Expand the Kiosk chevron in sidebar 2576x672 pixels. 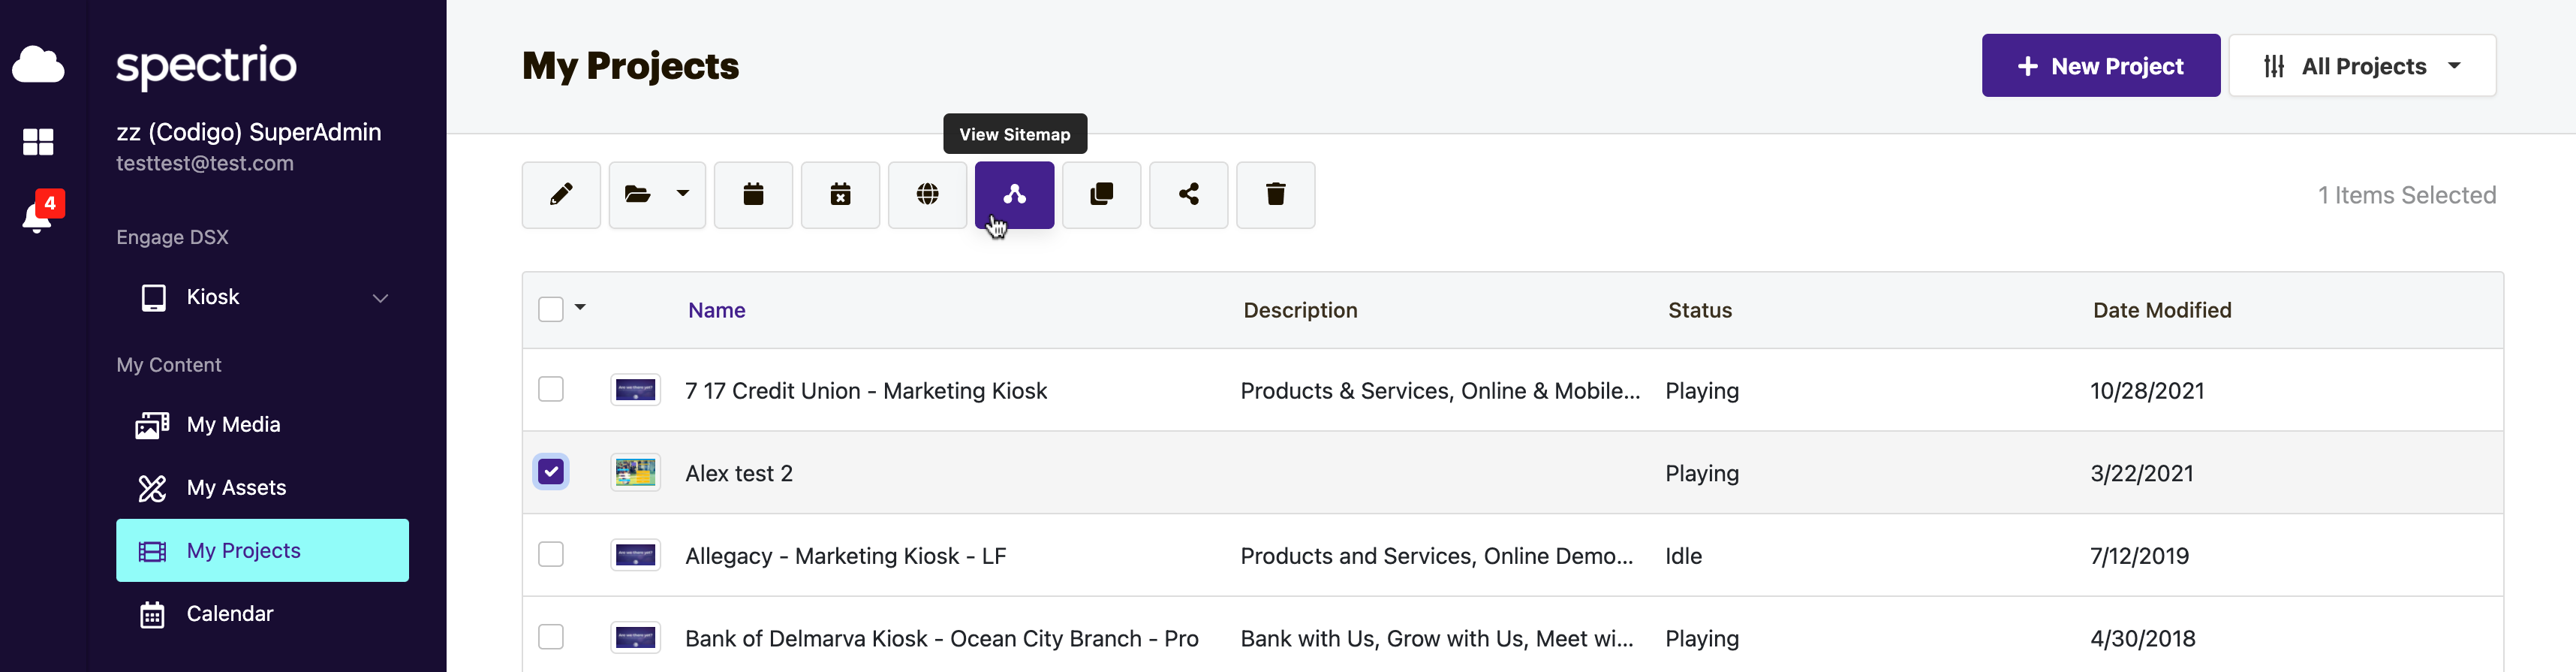[380, 298]
